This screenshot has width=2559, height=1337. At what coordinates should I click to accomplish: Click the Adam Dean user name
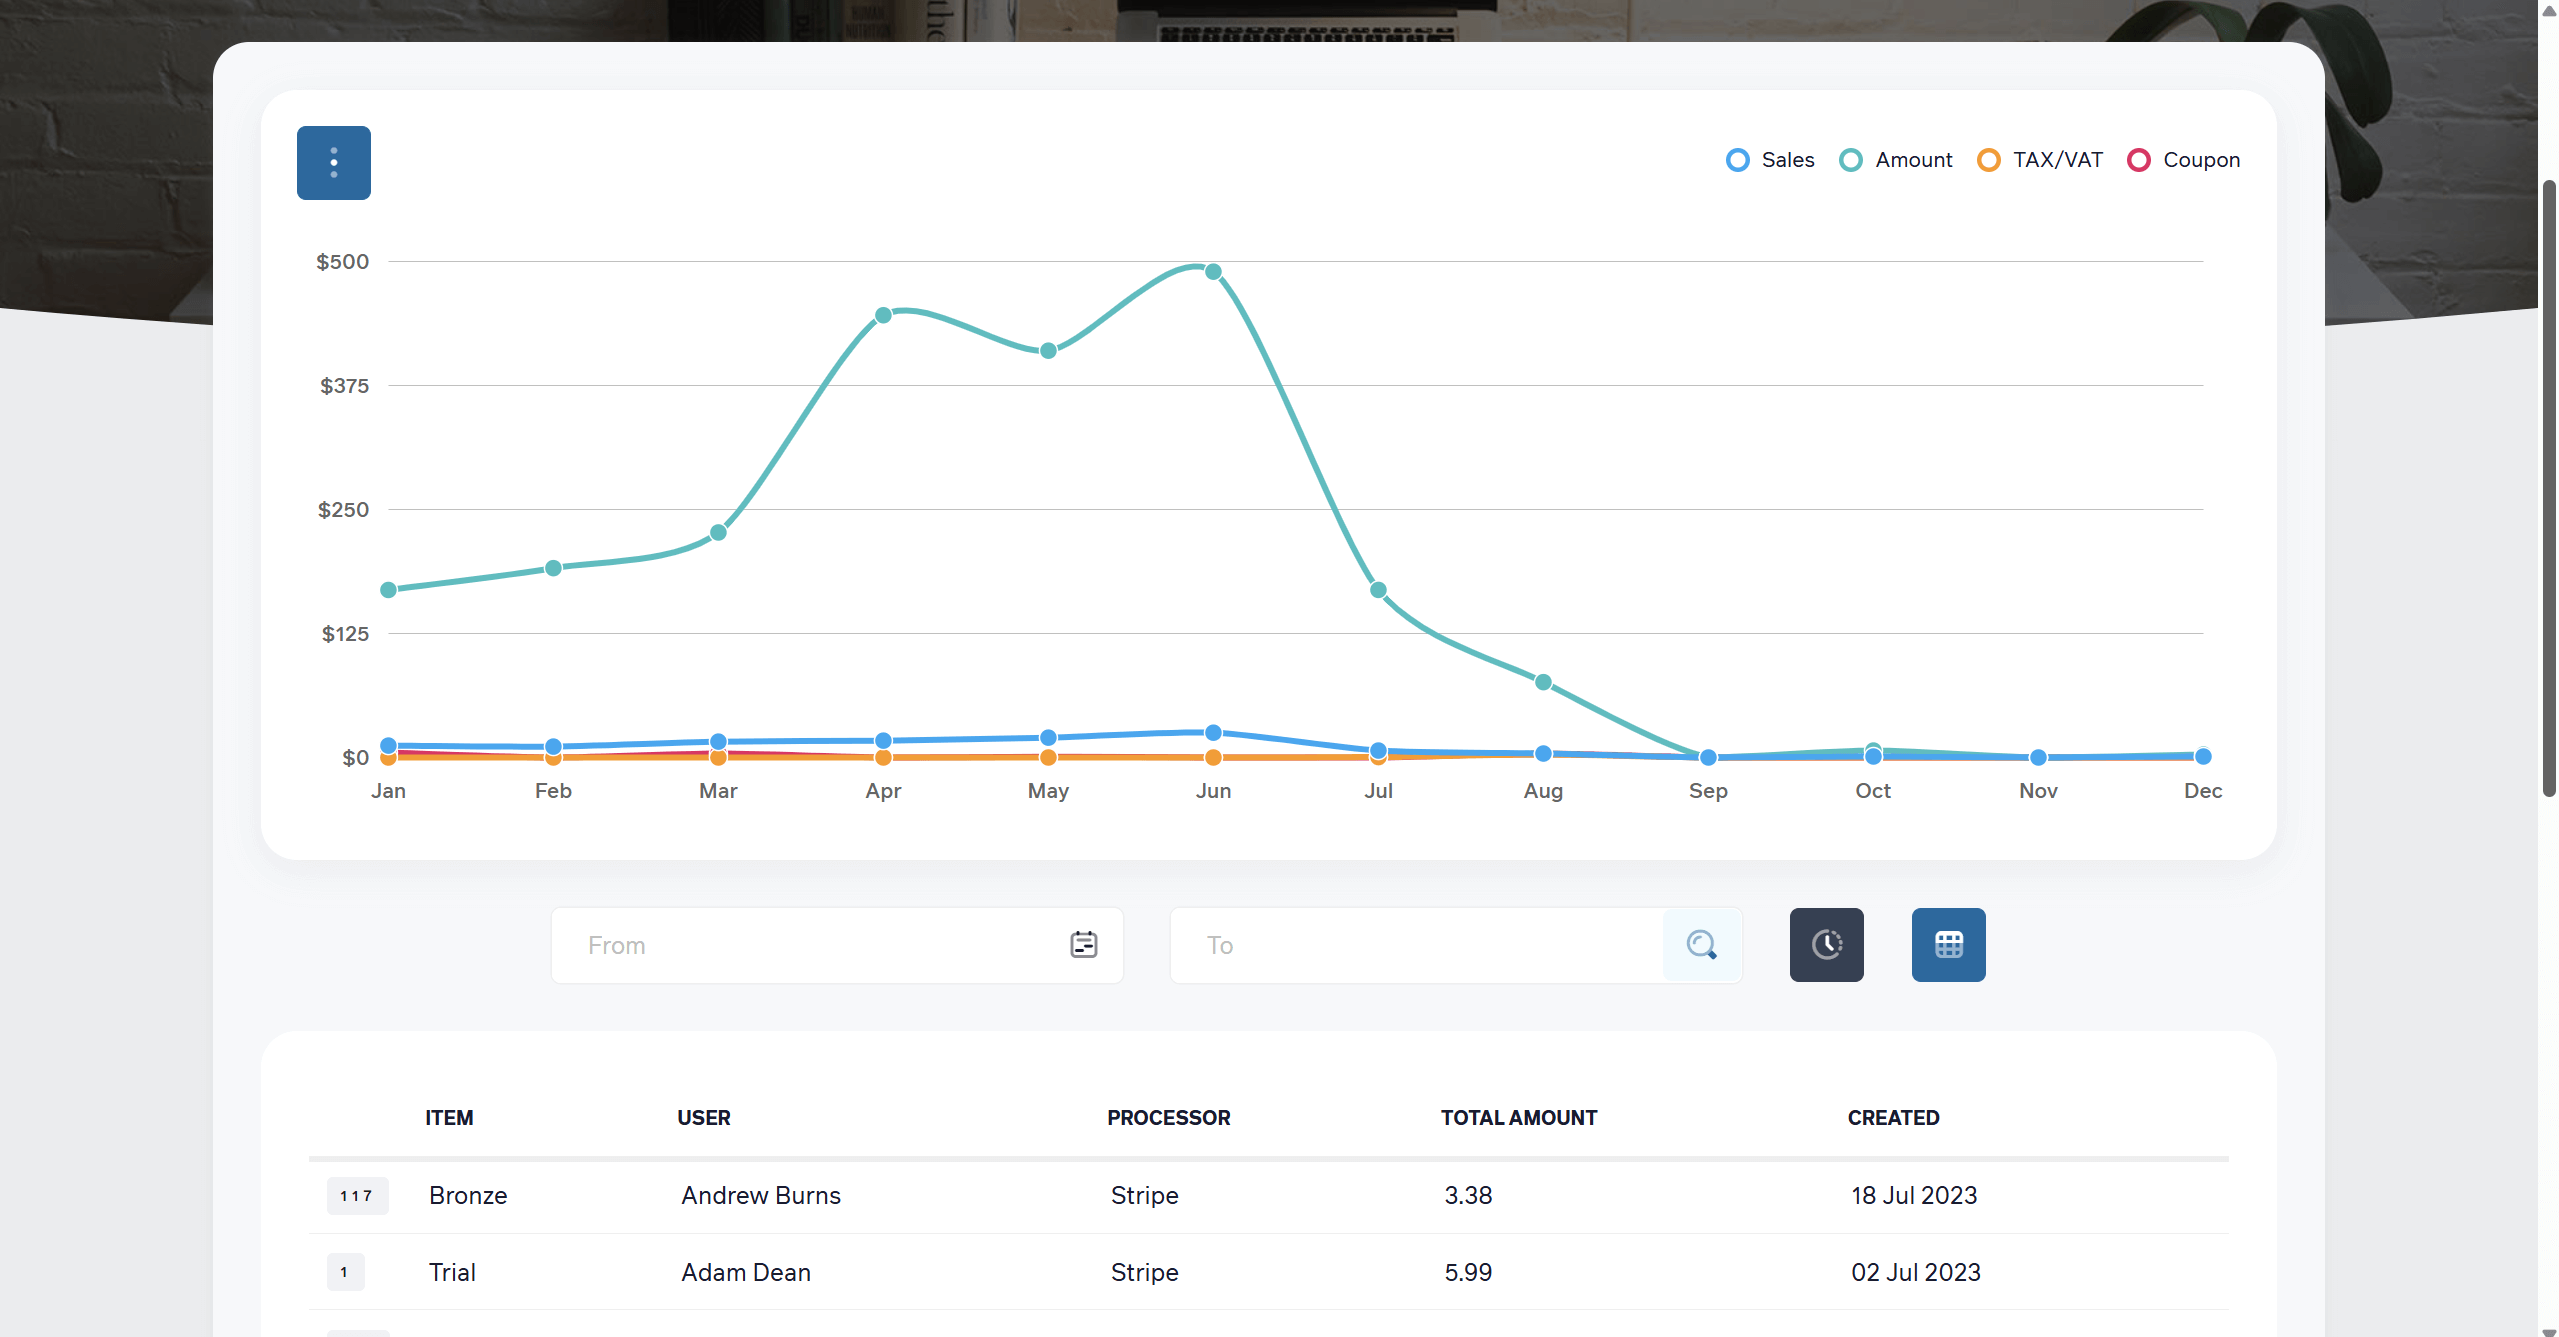coord(746,1273)
